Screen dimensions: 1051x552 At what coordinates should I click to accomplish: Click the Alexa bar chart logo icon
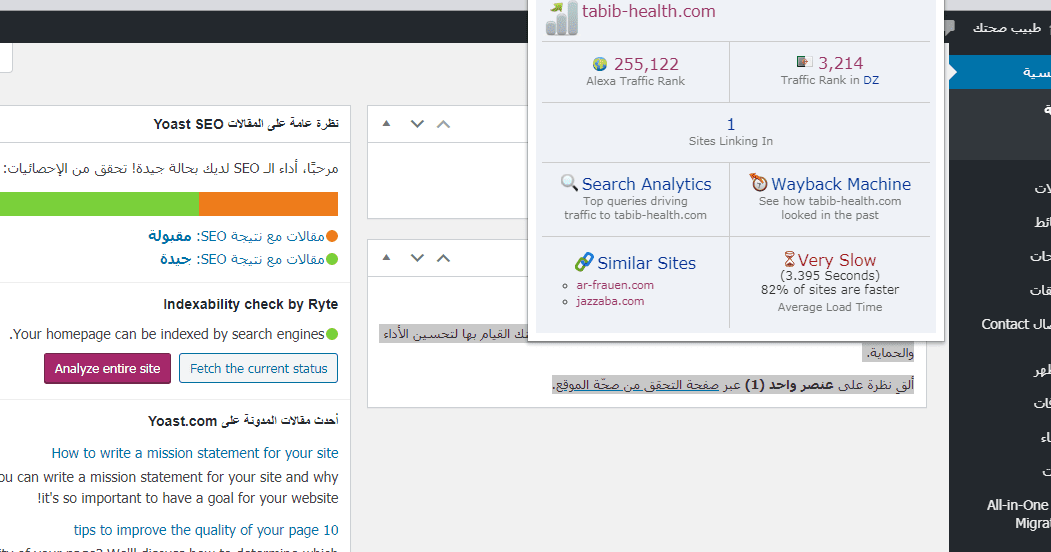click(561, 17)
